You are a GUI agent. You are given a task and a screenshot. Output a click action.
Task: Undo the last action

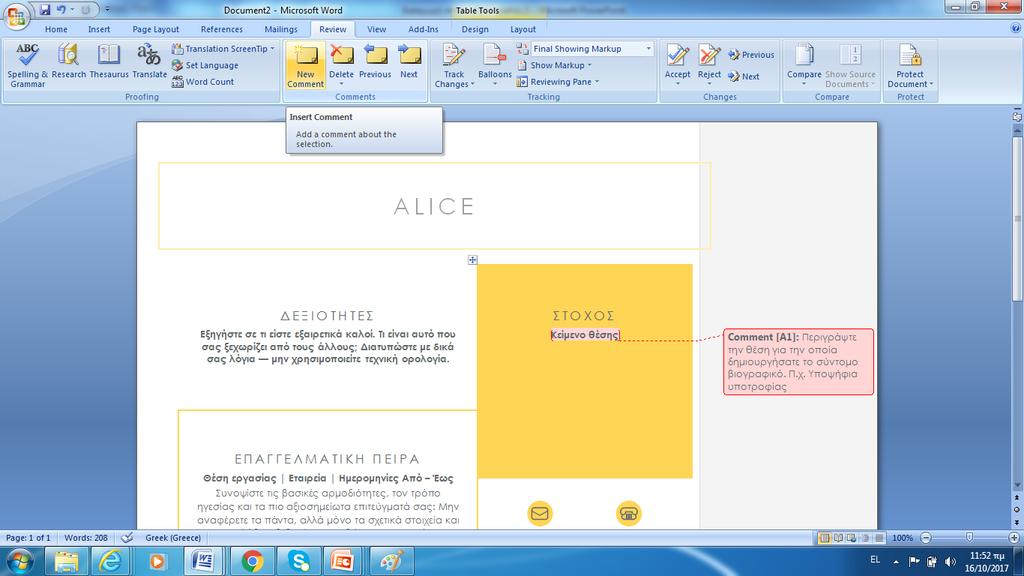[x=61, y=10]
